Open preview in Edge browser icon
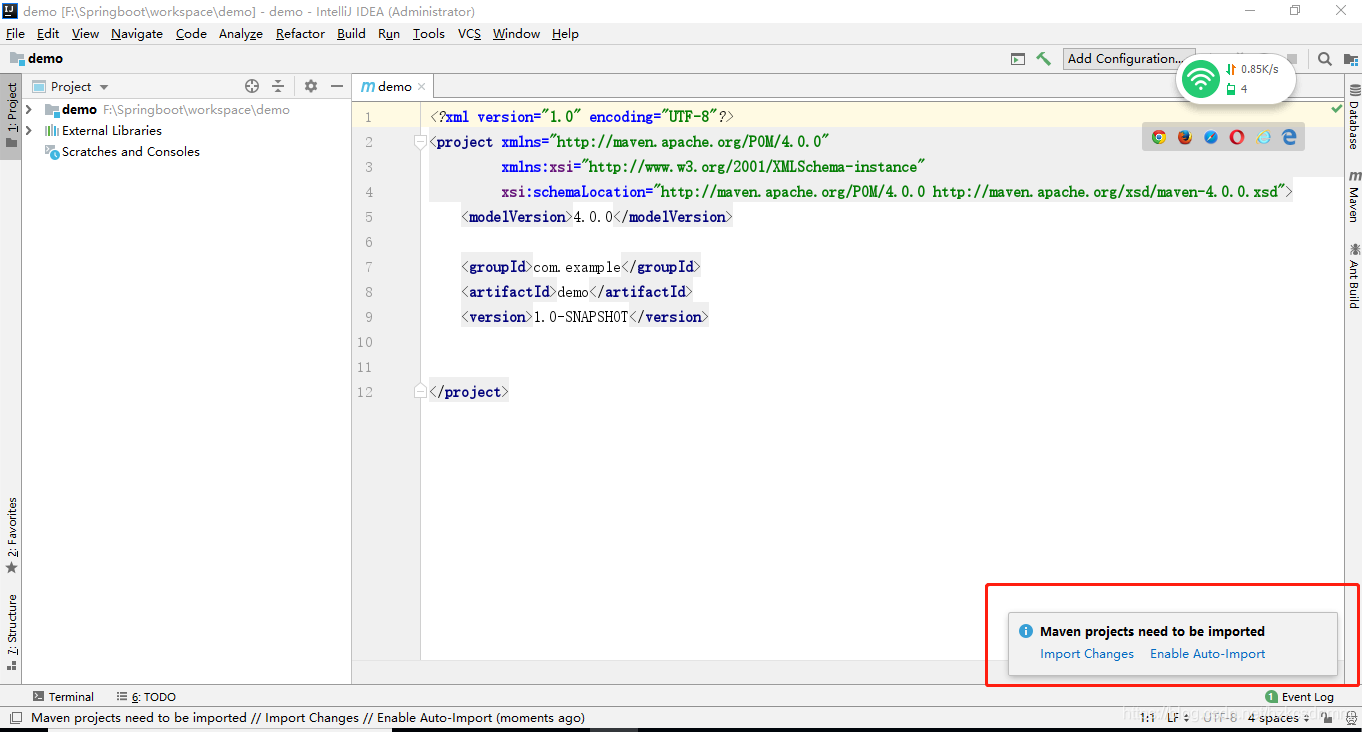The width and height of the screenshot is (1362, 732). point(1290,137)
